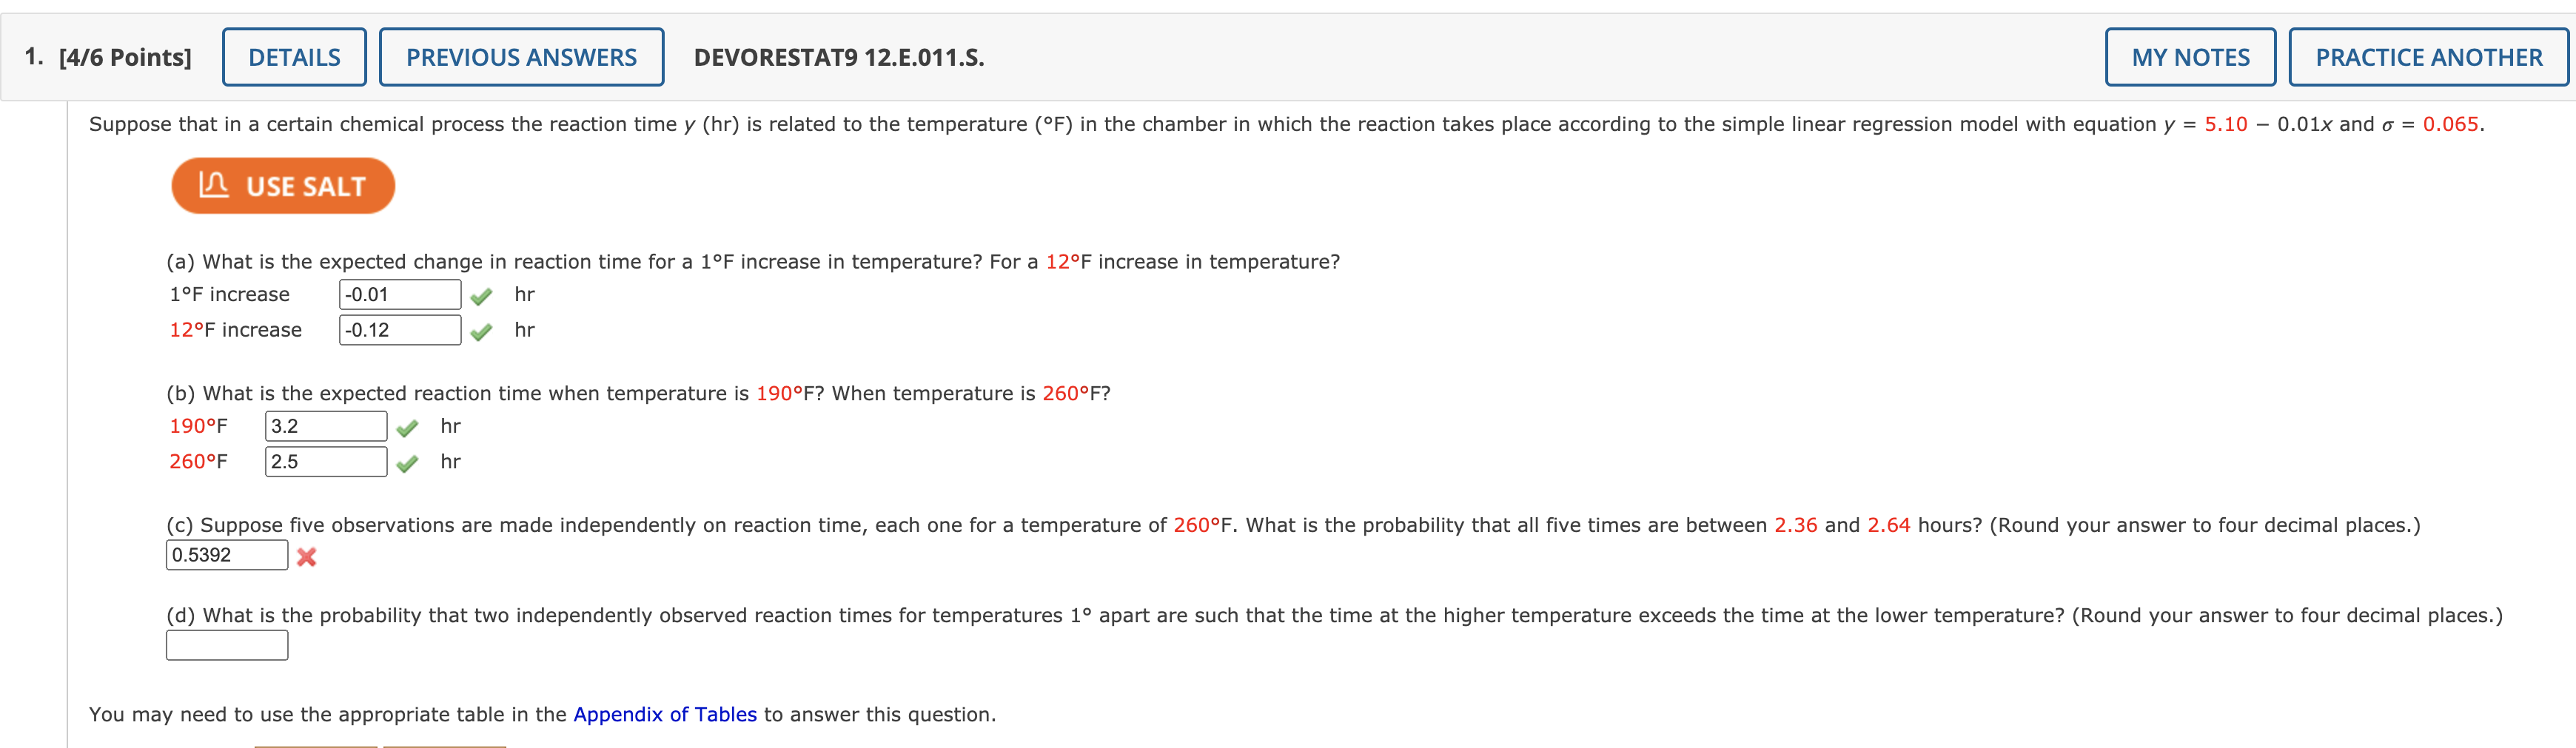
Task: Select the 12°F increase answer field
Action: [x=399, y=329]
